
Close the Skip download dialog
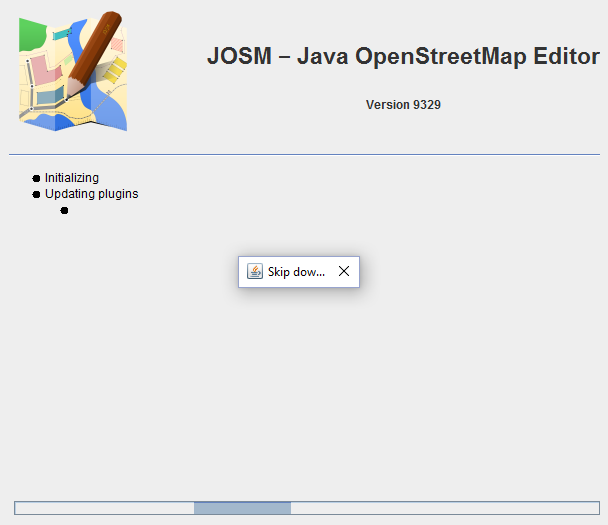click(x=343, y=271)
